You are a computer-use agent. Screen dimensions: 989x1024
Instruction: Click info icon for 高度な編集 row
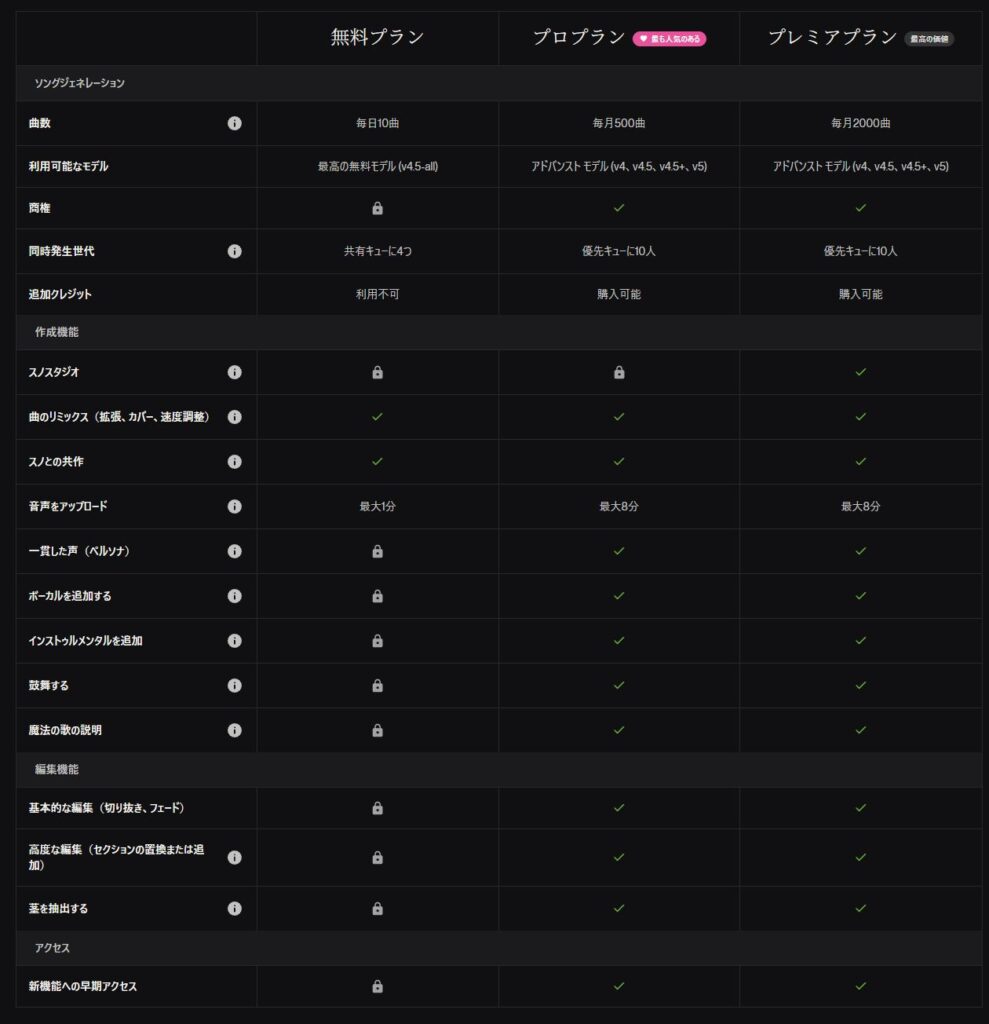click(234, 857)
